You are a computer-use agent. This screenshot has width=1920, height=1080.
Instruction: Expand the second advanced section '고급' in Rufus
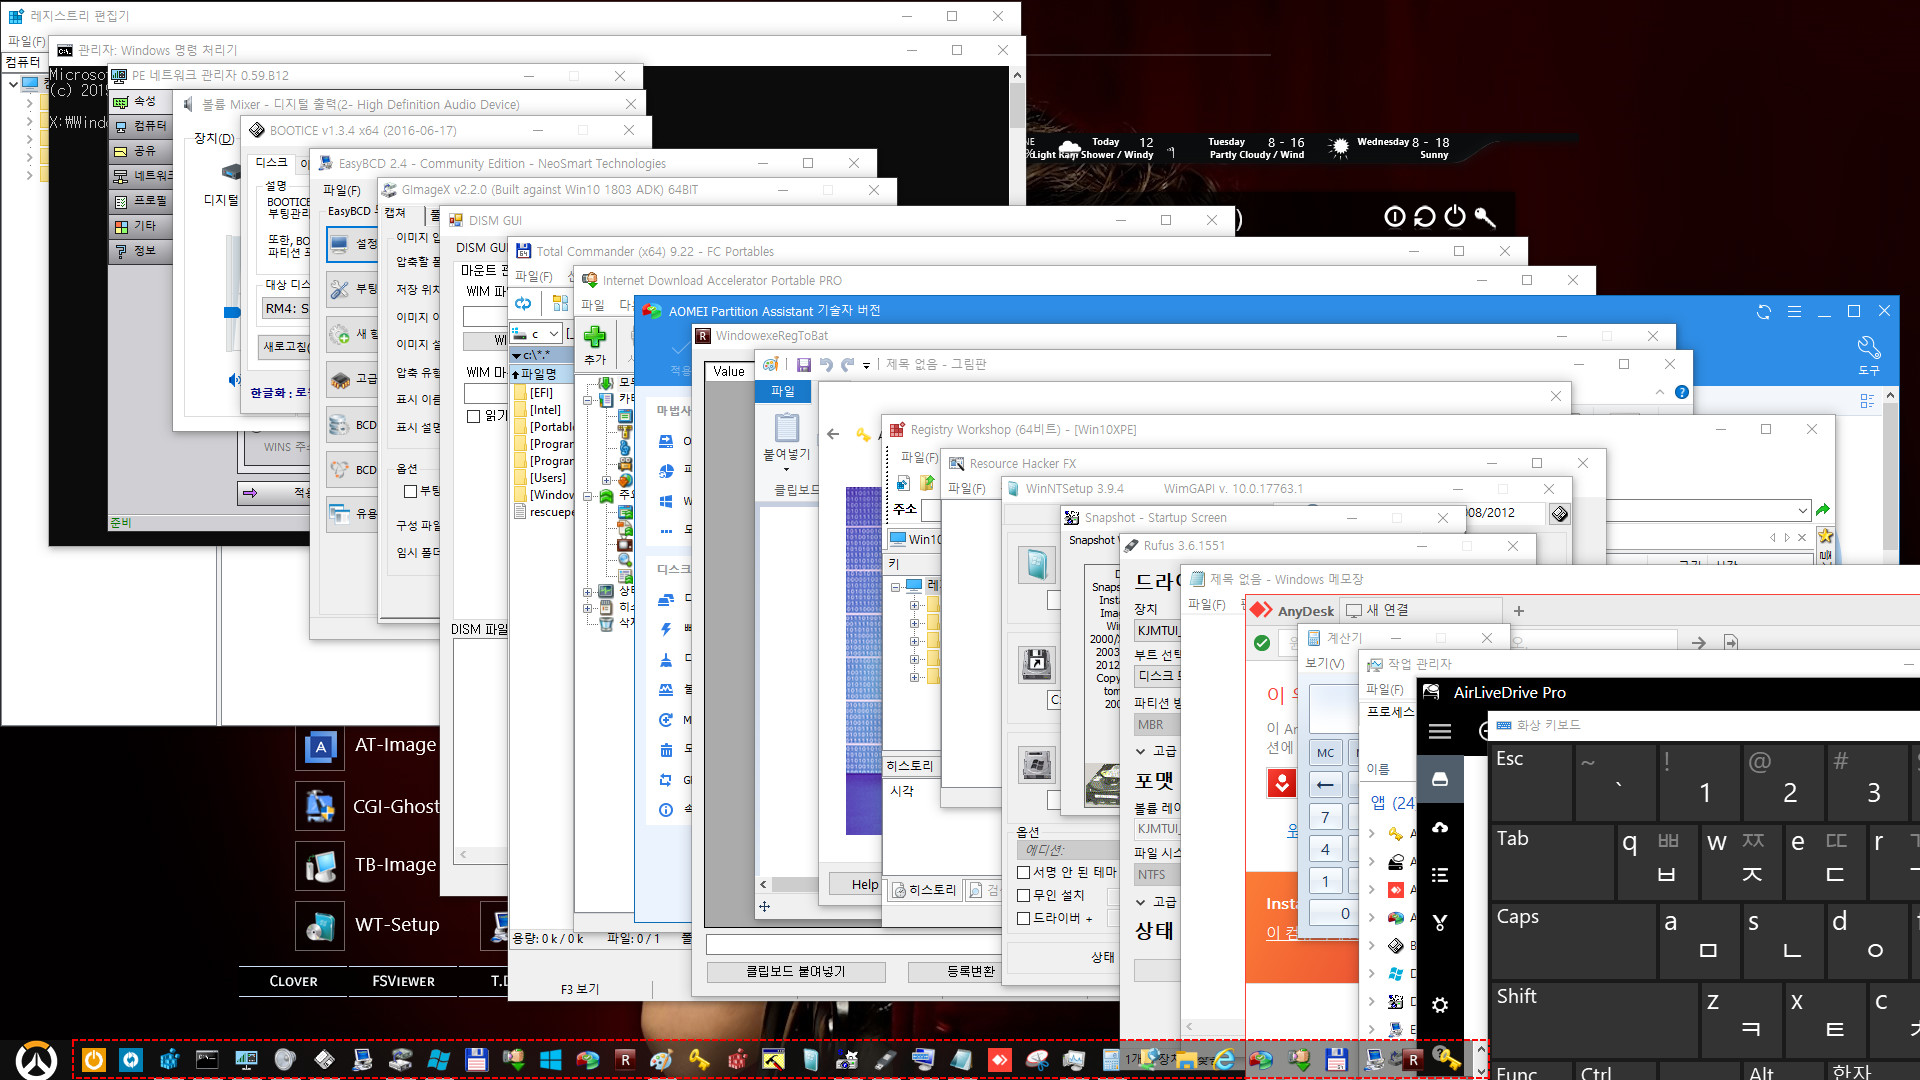click(1141, 902)
